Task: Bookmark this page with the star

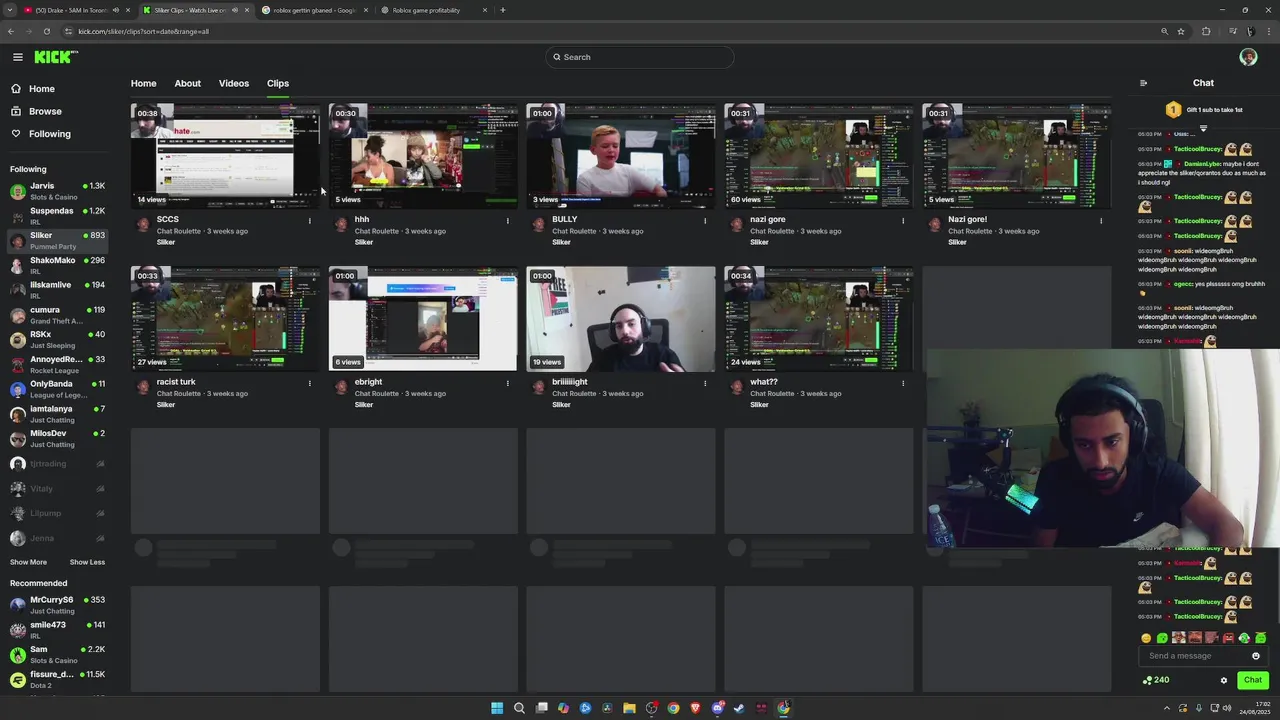Action: (x=1181, y=31)
